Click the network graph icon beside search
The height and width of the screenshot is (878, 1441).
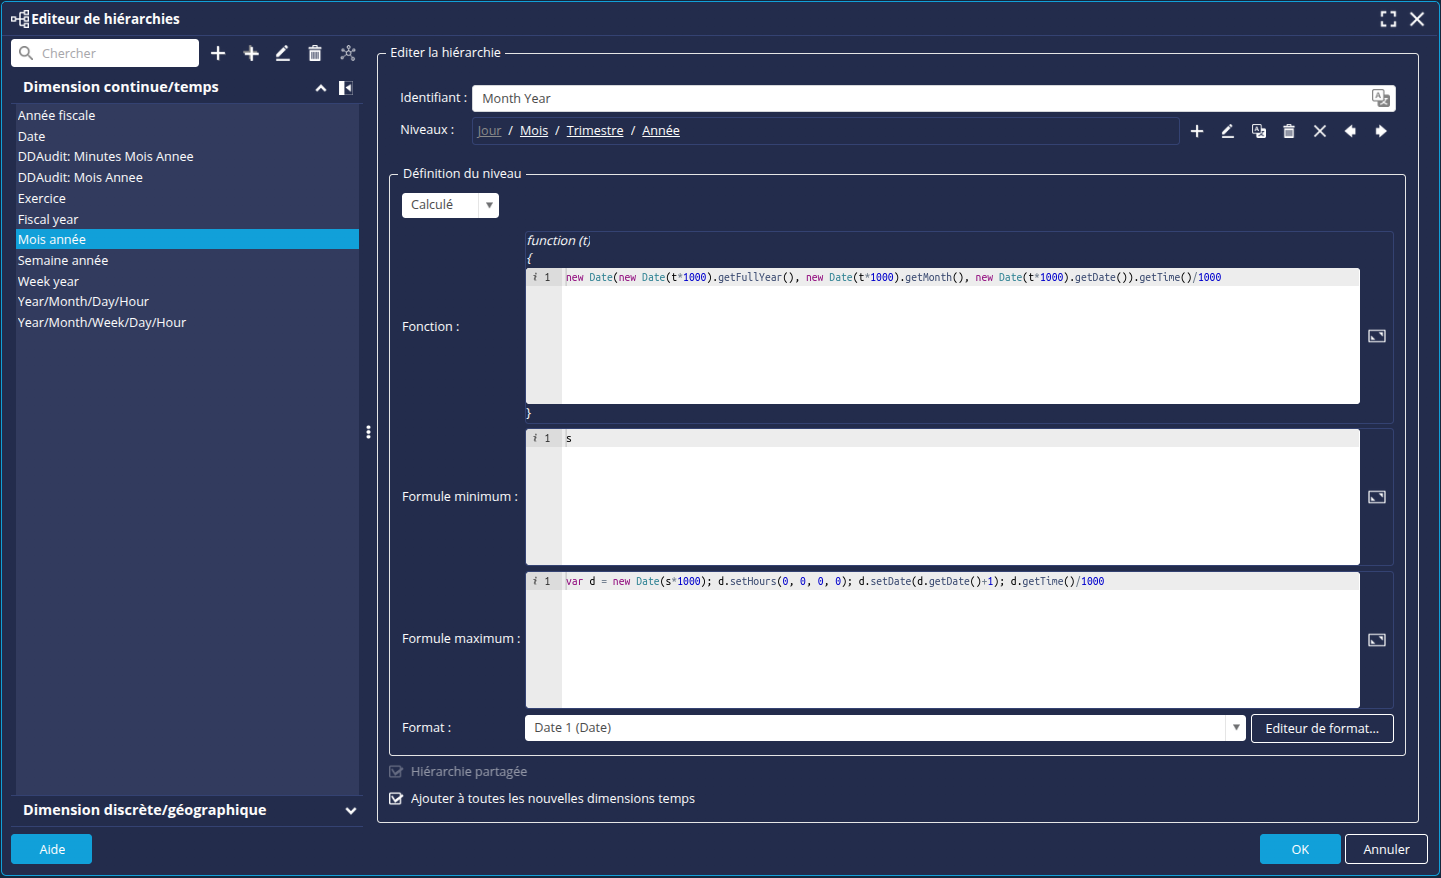[x=348, y=54]
